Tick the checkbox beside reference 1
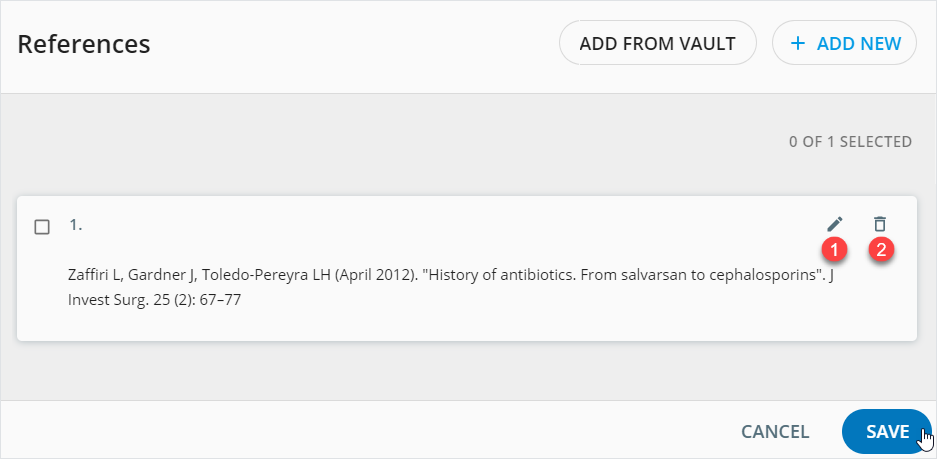 coord(42,227)
